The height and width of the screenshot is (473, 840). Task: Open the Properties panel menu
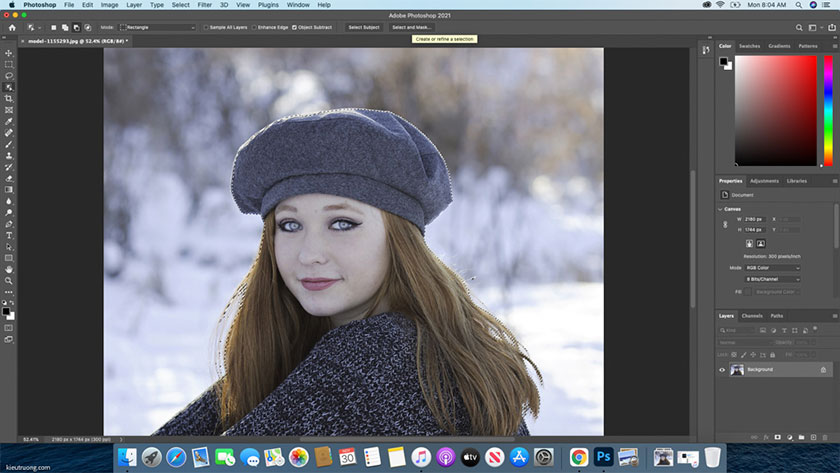835,181
